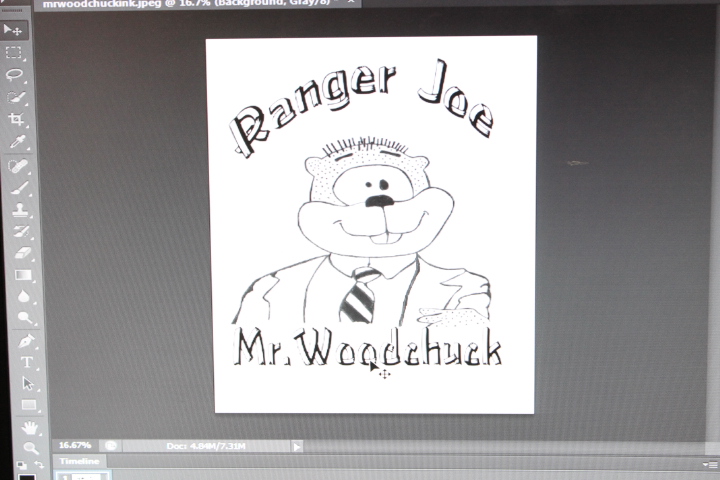This screenshot has height=480, width=720.
Task: Select the Rectangular Marquee tool
Action: 15,52
